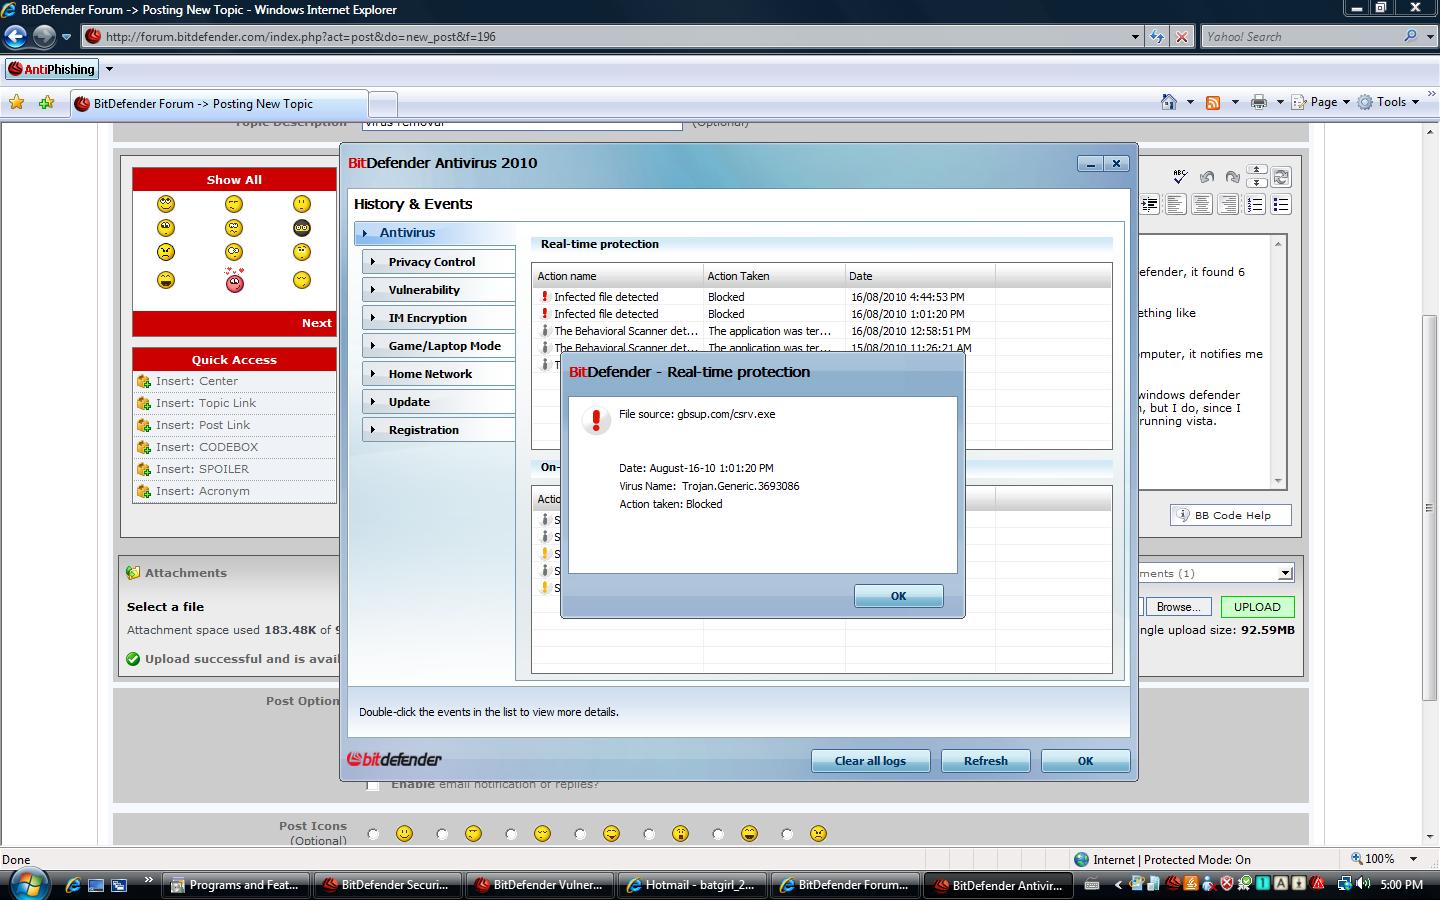Expand the Privacy Control section

pyautogui.click(x=439, y=262)
